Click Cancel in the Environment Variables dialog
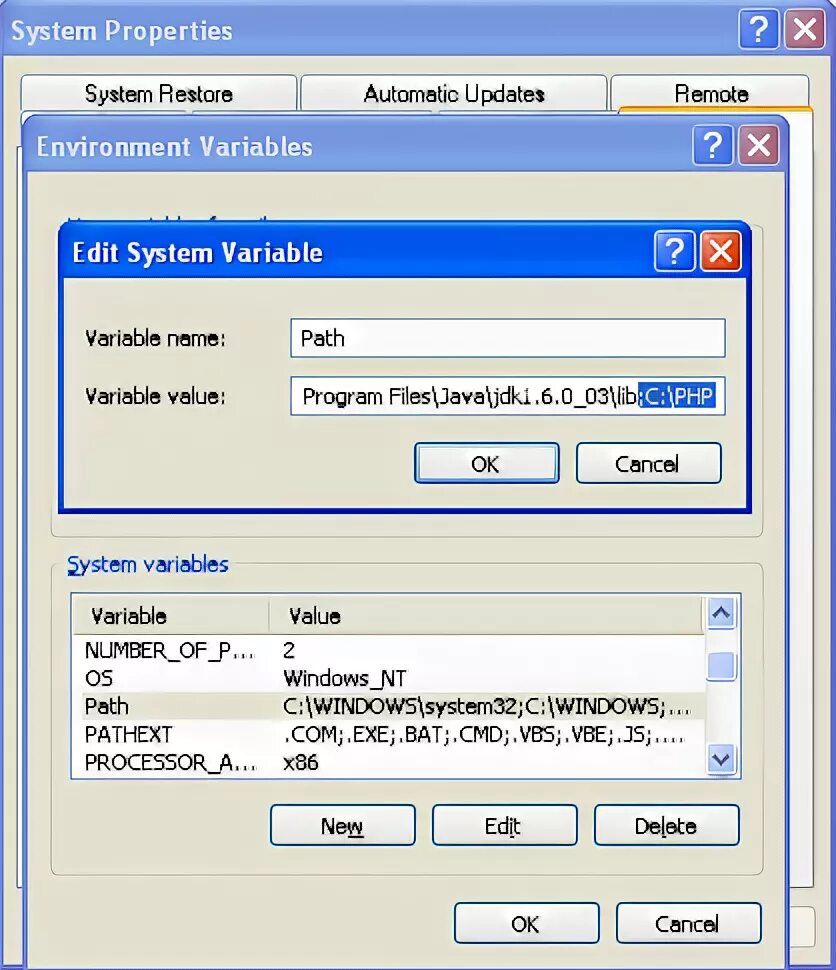Viewport: 836px width, 970px height. click(688, 923)
